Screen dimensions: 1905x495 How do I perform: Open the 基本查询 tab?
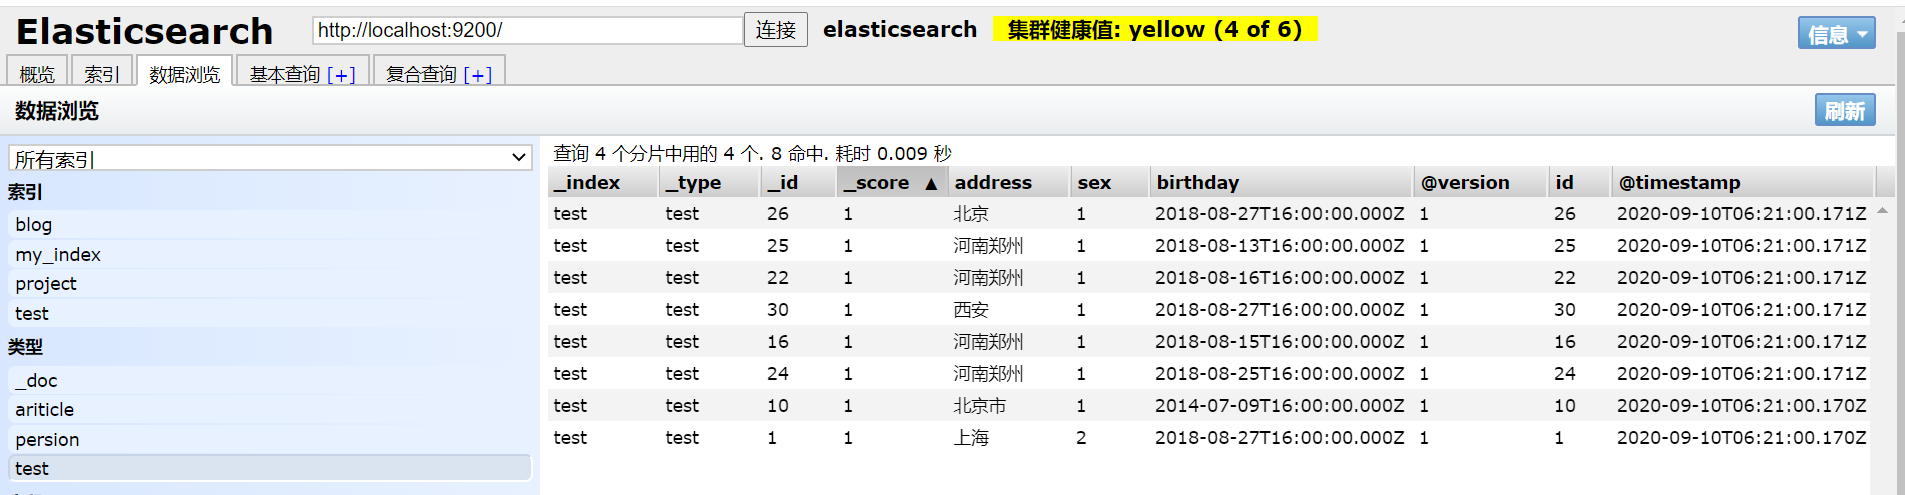[284, 75]
